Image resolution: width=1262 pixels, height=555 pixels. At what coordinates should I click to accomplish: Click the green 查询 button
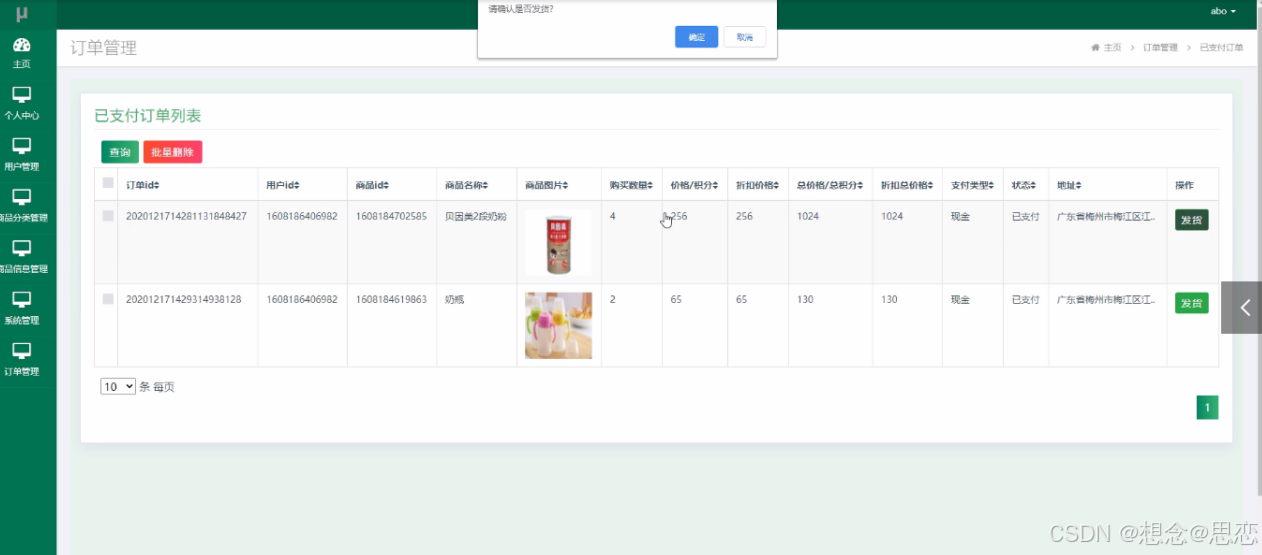pos(120,152)
